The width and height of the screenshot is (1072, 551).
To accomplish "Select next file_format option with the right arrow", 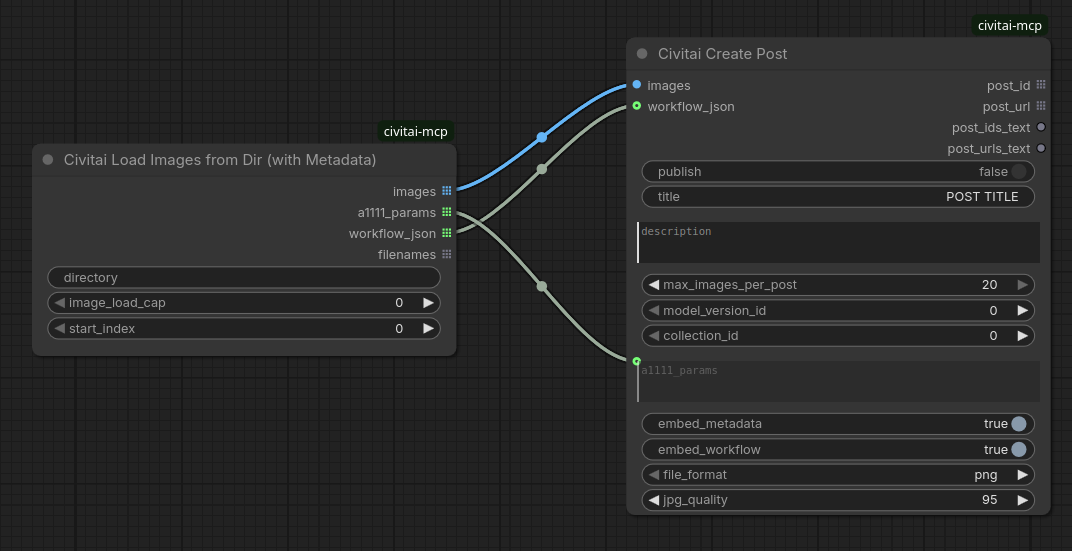I will [1023, 475].
